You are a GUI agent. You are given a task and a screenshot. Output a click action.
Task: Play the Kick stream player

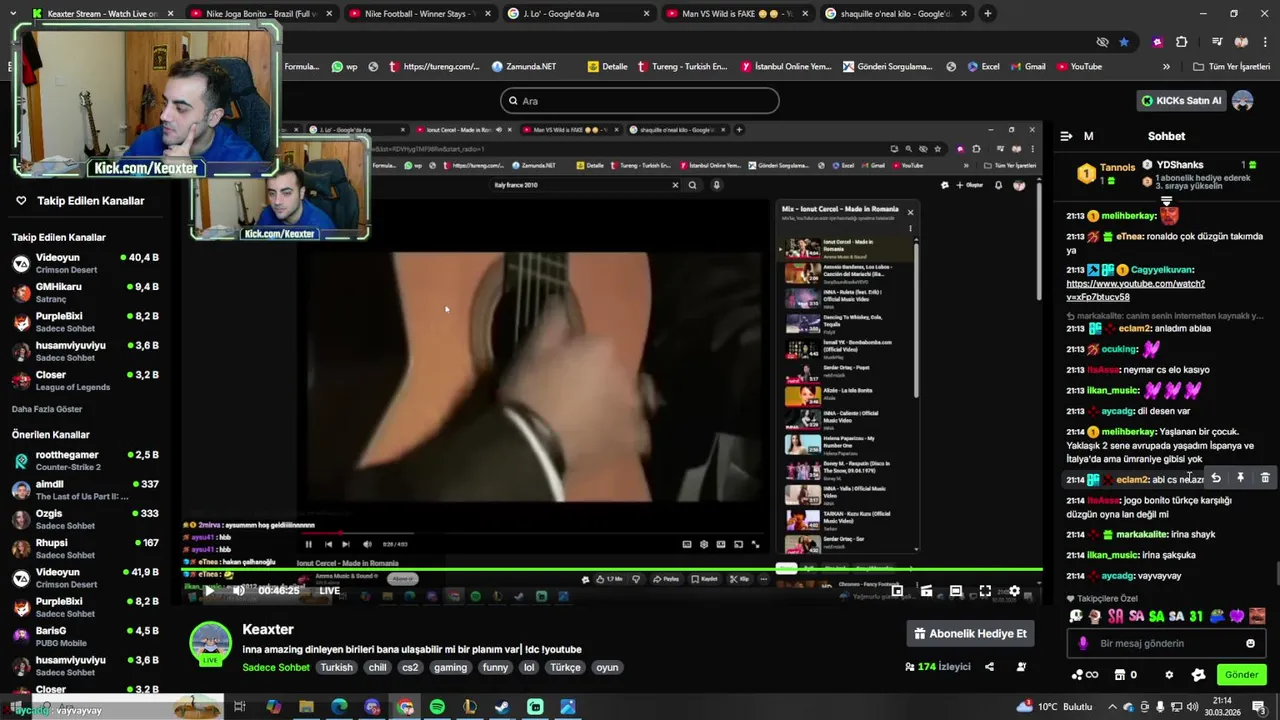click(209, 591)
